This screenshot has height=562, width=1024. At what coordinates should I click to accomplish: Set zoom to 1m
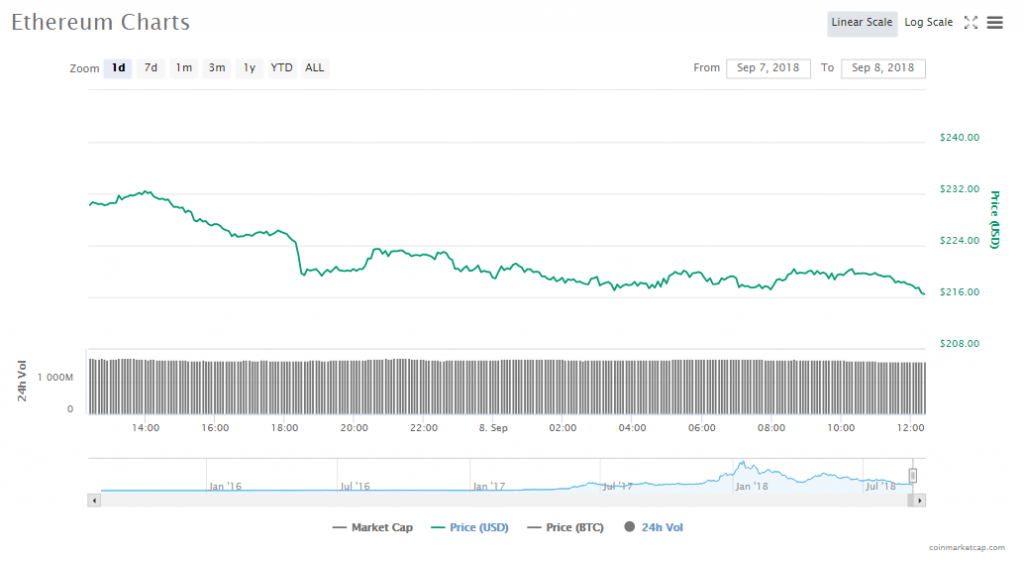(x=184, y=68)
